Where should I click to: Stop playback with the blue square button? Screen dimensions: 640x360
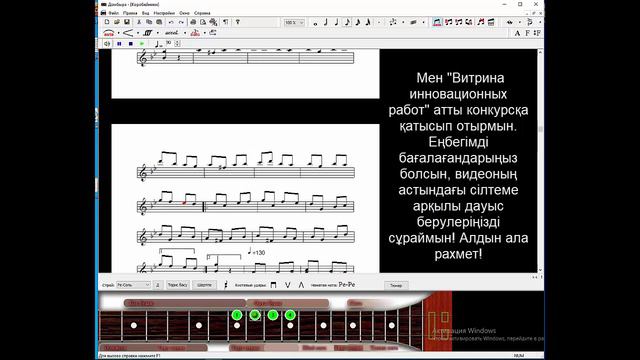pos(131,44)
